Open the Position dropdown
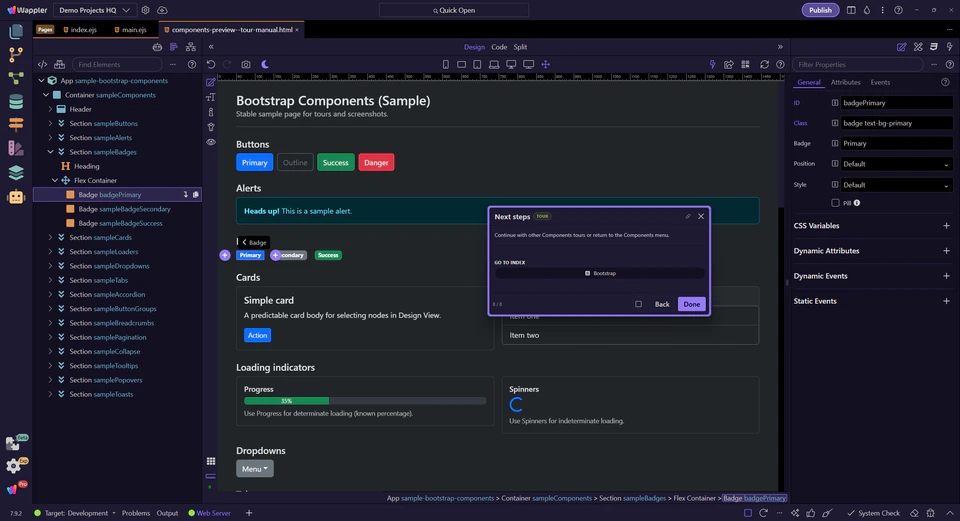The height and width of the screenshot is (521, 960). tap(897, 164)
